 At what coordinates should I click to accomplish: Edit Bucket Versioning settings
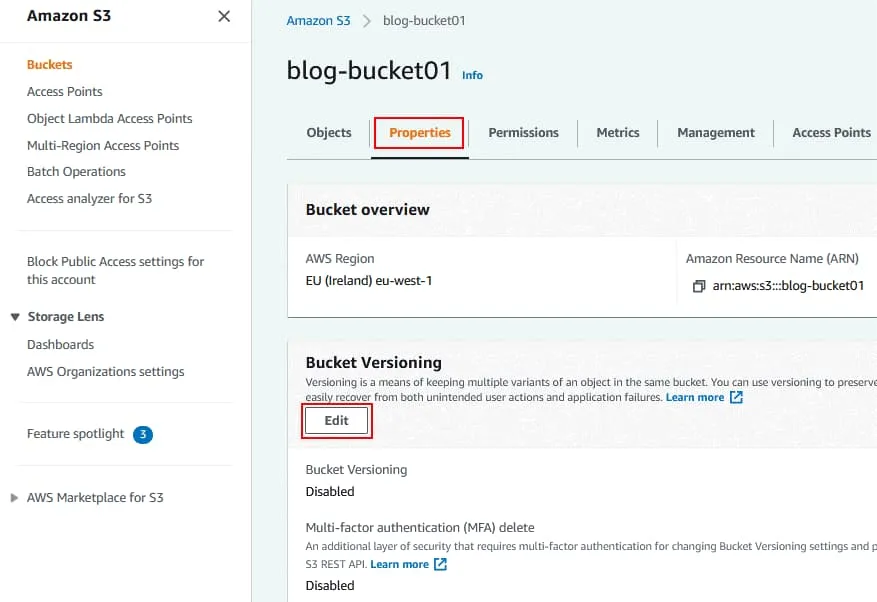pyautogui.click(x=337, y=421)
